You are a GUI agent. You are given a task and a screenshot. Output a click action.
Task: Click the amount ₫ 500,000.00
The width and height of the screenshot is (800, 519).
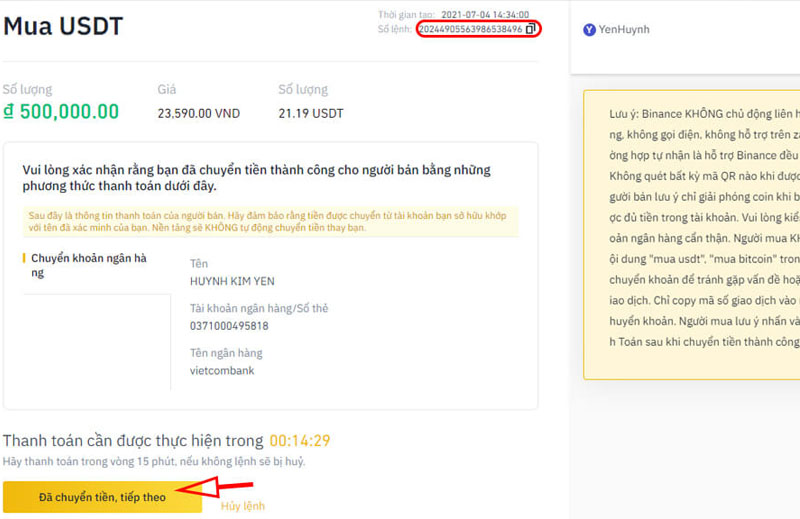click(x=61, y=112)
